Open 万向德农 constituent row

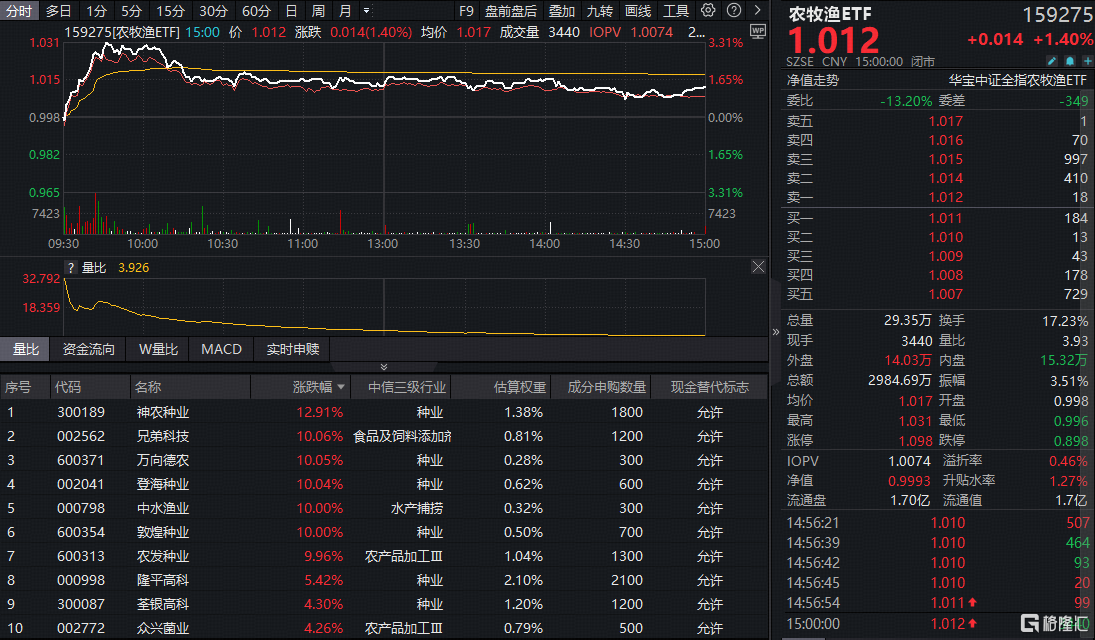tap(384, 460)
